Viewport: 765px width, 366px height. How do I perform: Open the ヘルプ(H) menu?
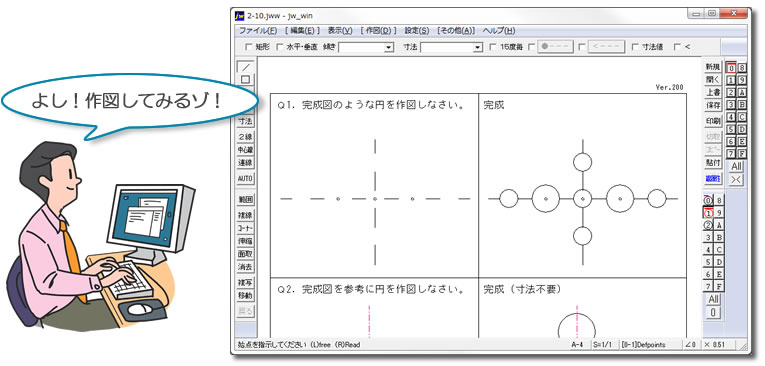499,30
